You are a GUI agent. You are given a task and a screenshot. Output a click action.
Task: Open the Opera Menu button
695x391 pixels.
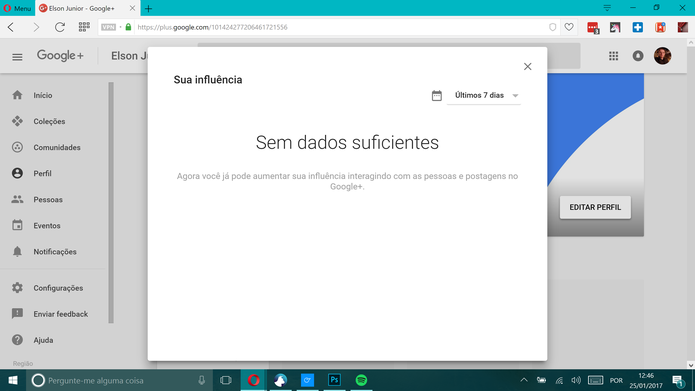[x=17, y=8]
